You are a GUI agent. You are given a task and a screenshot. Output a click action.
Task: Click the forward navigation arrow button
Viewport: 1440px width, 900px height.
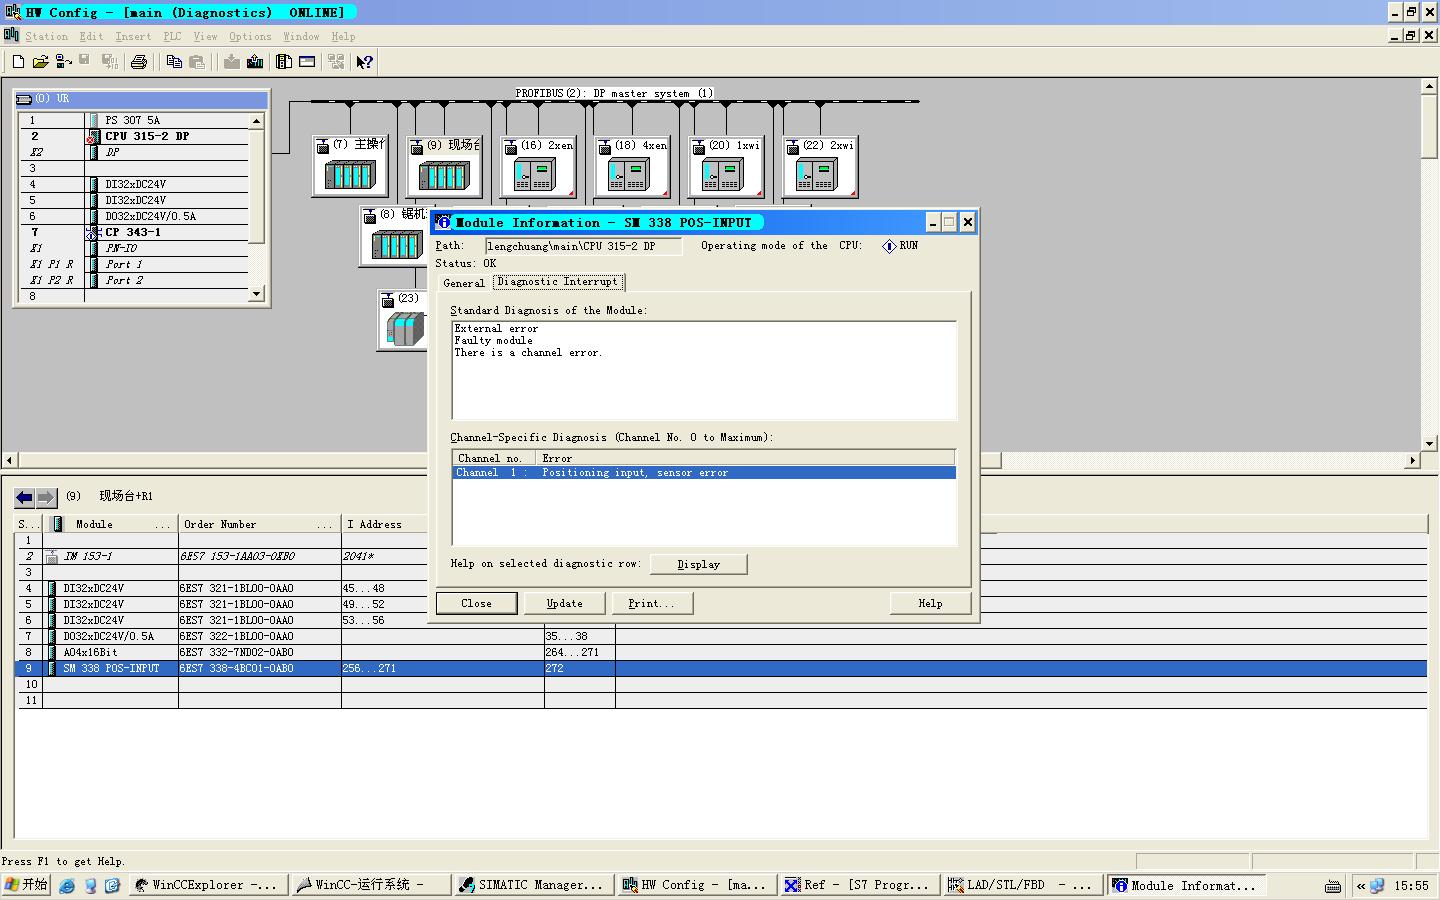coord(46,497)
